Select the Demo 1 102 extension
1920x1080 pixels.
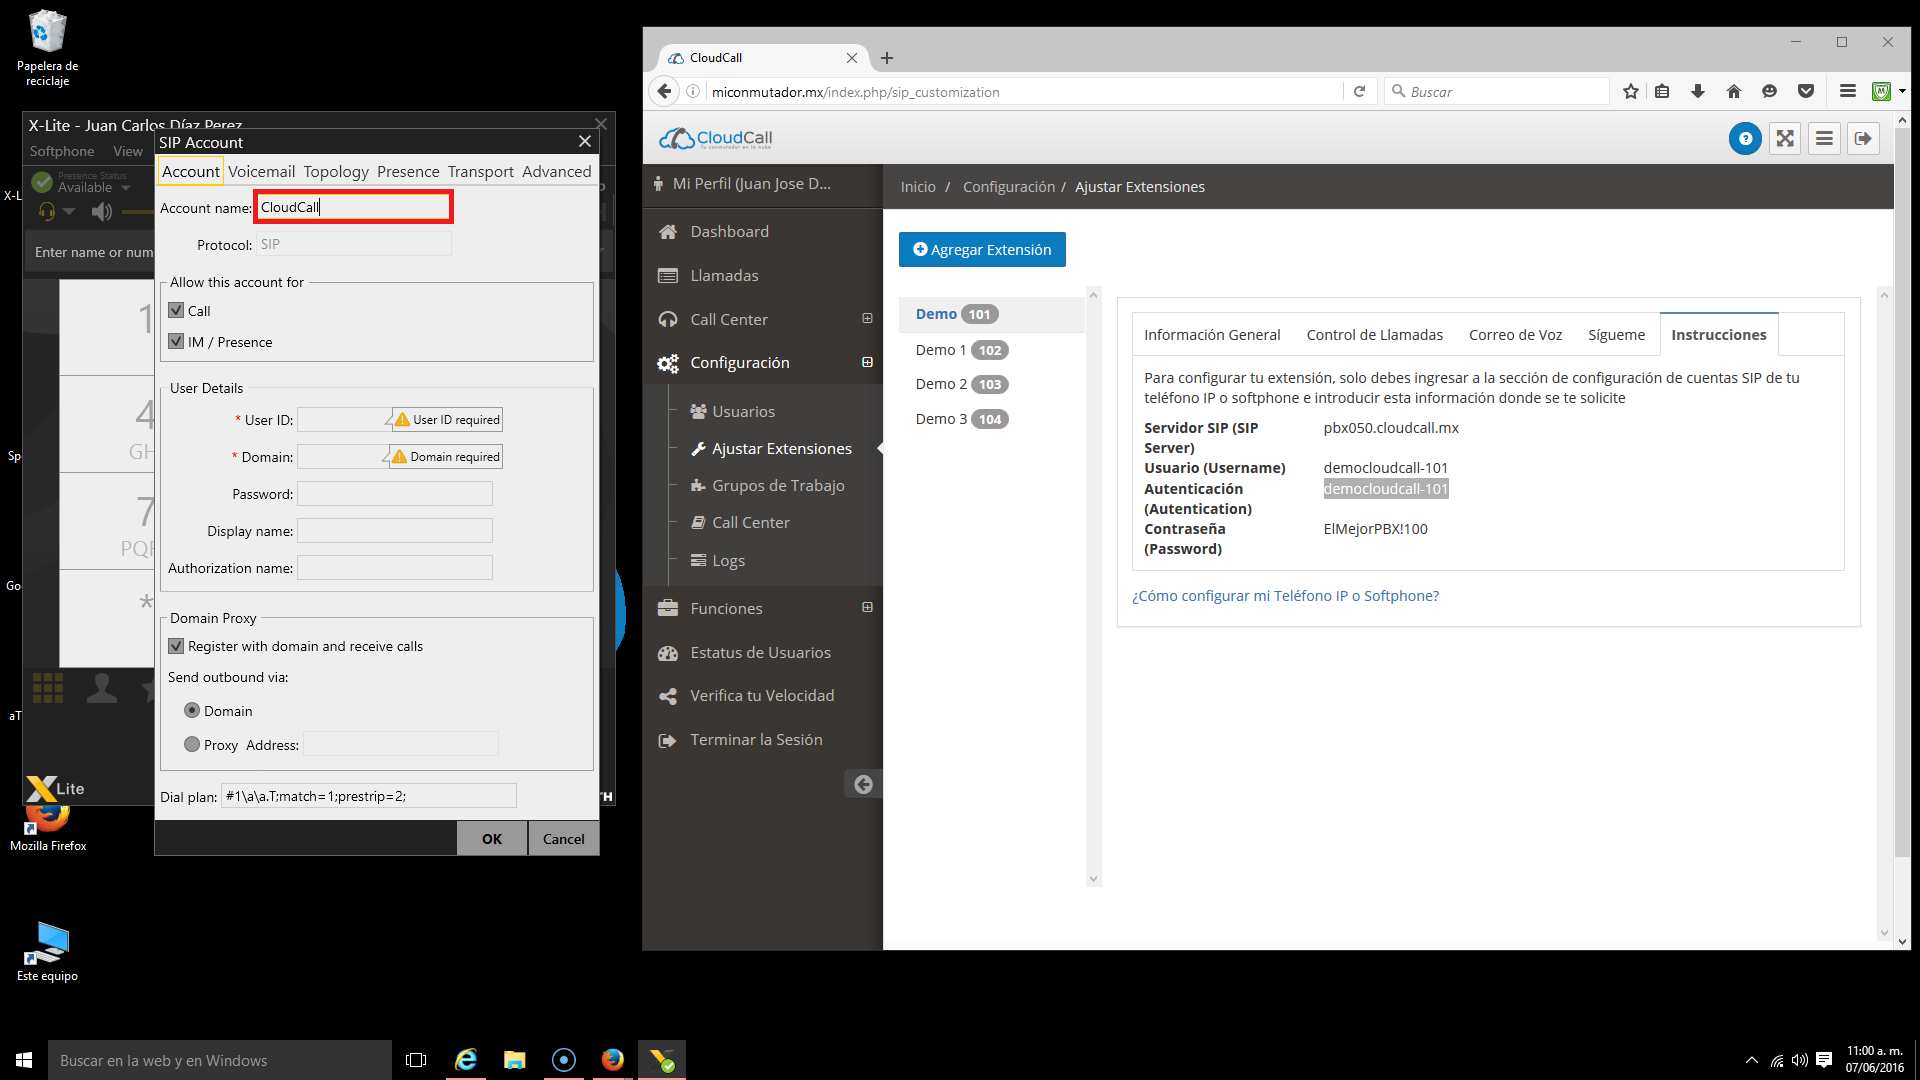coord(961,350)
